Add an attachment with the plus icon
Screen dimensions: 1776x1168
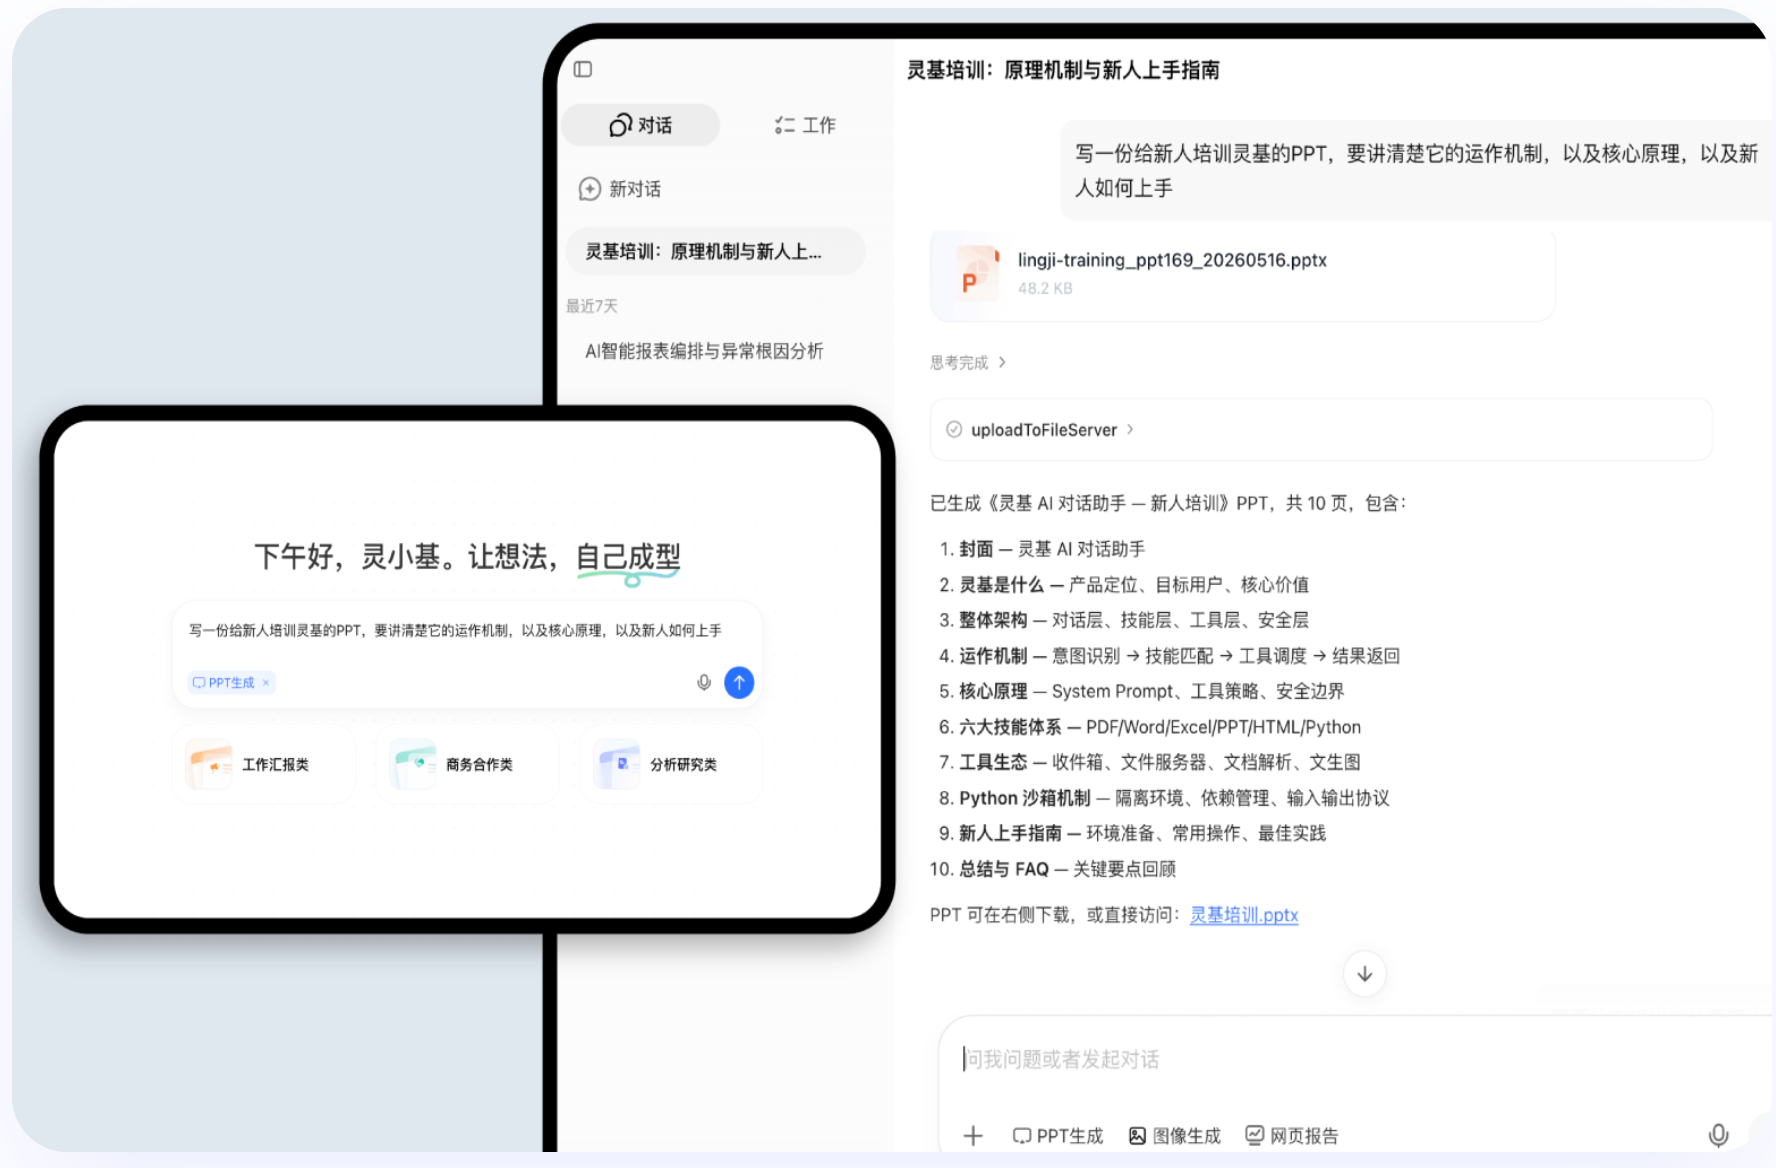[x=973, y=1136]
